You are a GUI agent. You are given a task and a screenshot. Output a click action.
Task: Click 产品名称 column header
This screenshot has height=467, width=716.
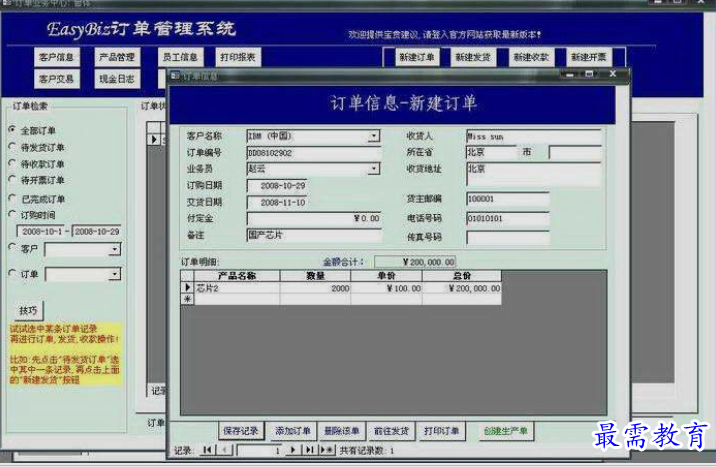point(237,276)
